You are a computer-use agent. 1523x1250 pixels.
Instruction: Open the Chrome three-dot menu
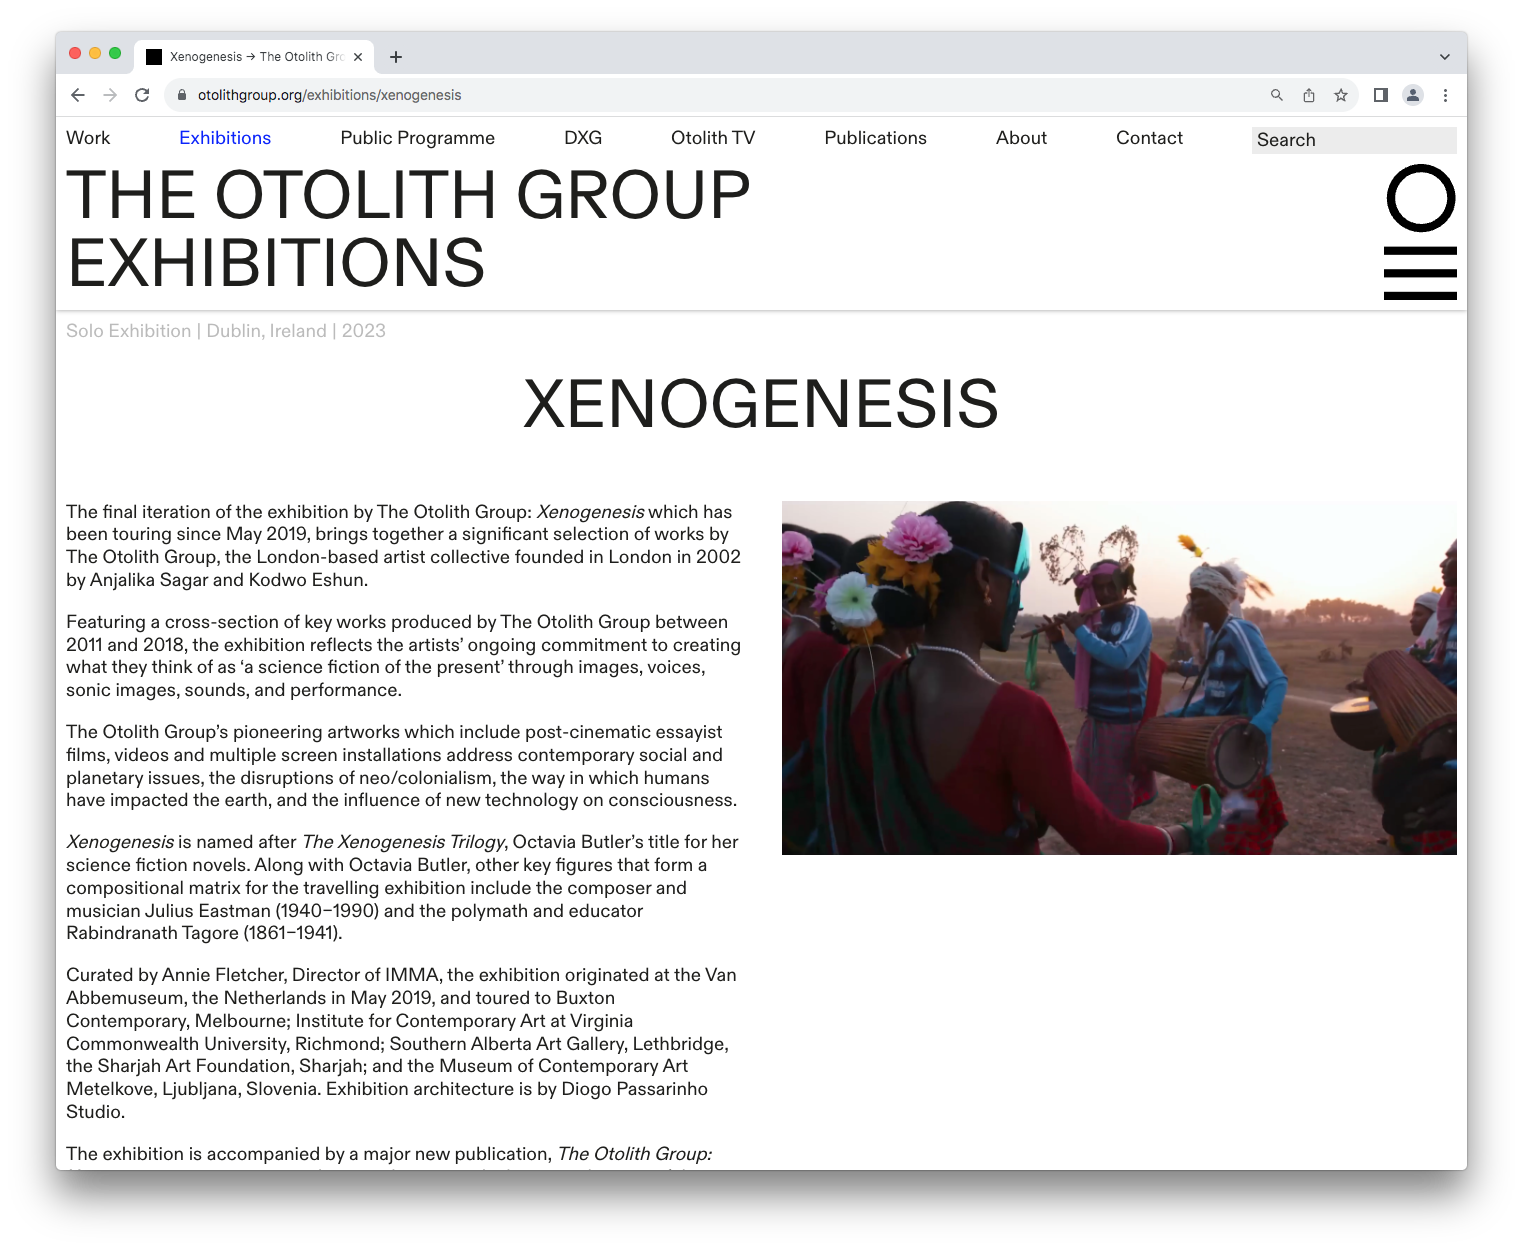click(1445, 95)
